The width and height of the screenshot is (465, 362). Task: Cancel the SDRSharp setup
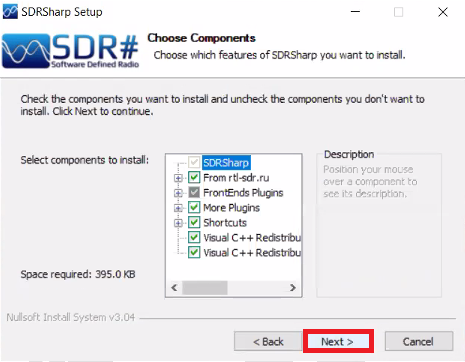418,341
